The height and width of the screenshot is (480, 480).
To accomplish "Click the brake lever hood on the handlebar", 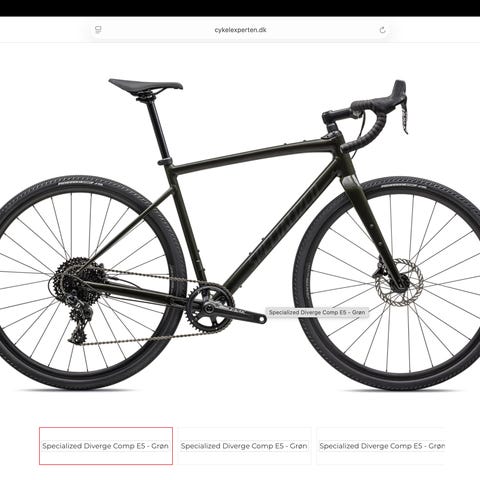I will point(399,90).
